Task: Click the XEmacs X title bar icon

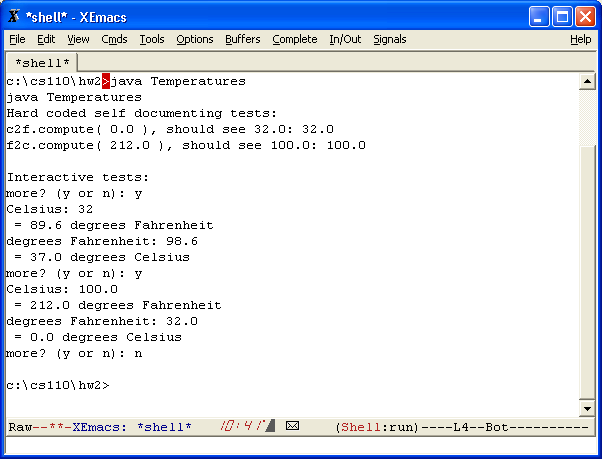Action: pos(15,17)
